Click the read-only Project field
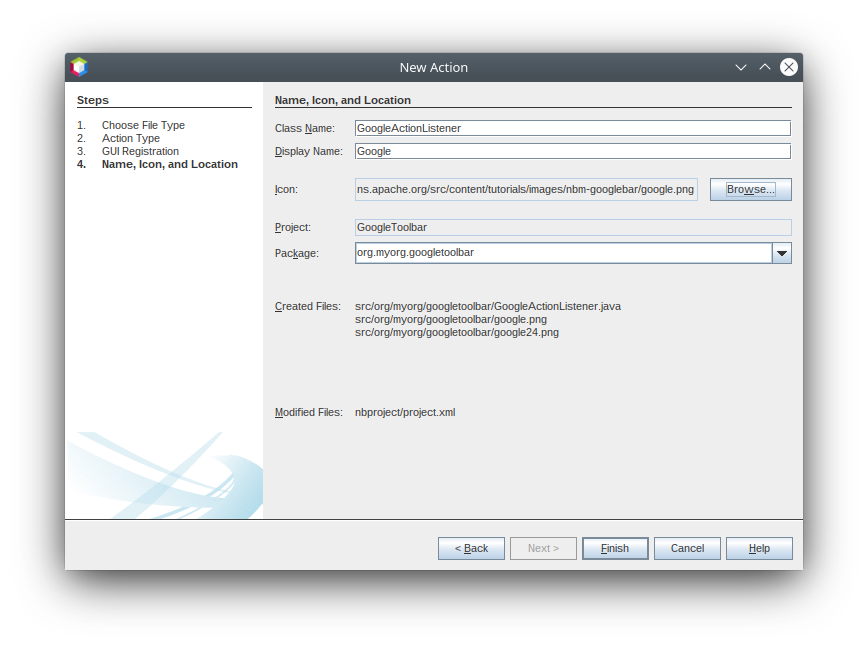The image size is (868, 647). click(x=572, y=228)
